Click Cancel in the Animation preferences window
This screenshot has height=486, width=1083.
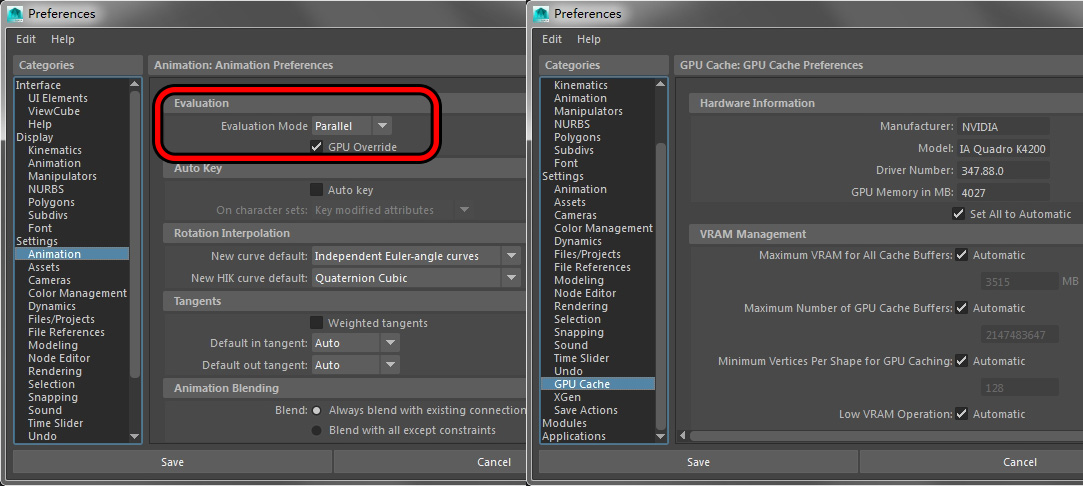click(494, 462)
